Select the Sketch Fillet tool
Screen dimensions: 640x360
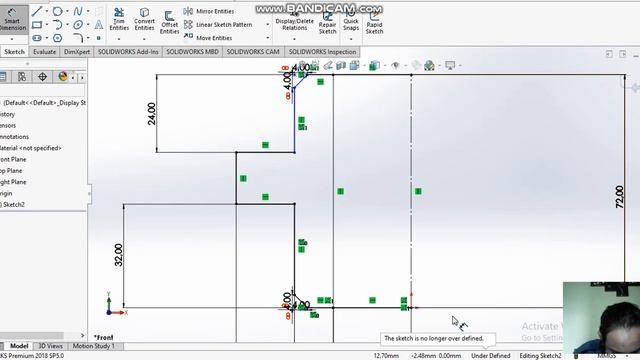(78, 38)
